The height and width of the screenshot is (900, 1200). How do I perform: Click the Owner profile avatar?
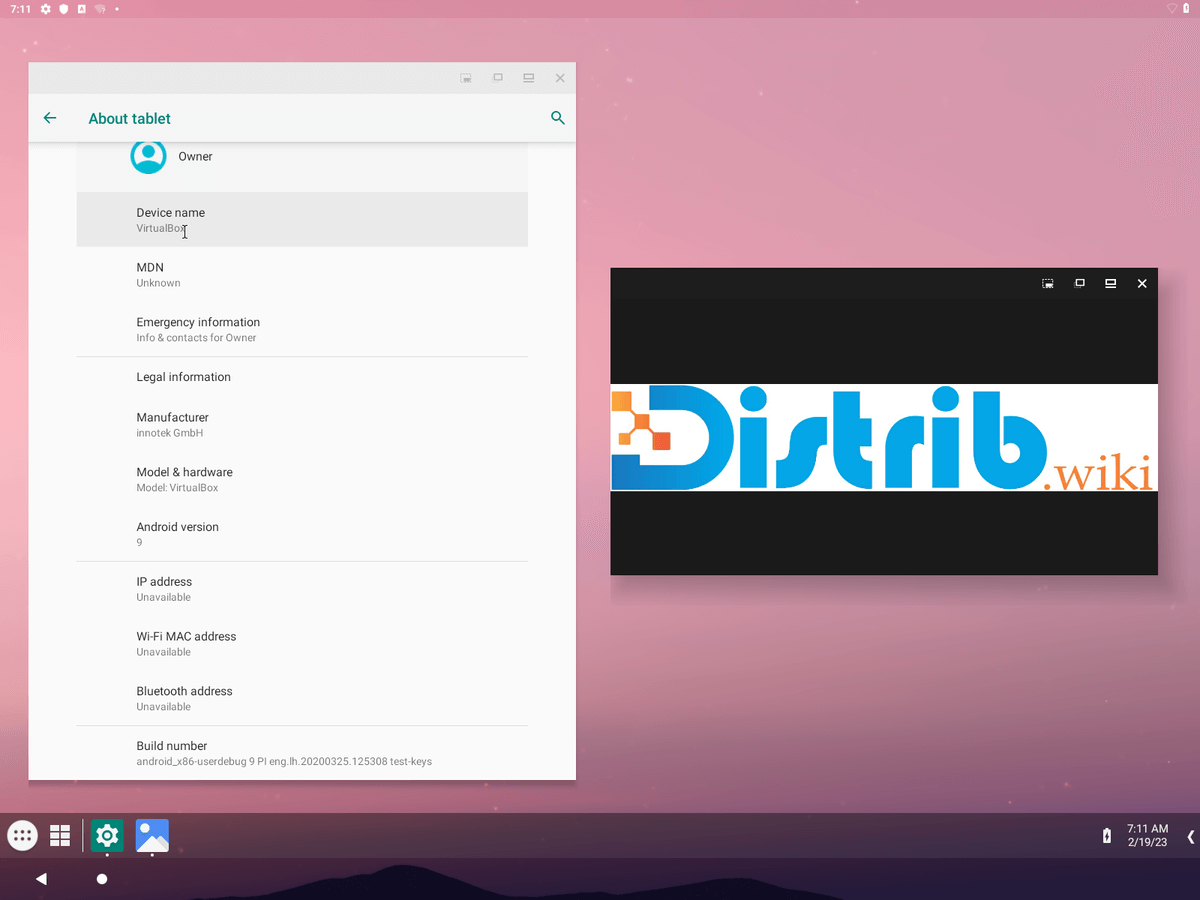click(148, 157)
